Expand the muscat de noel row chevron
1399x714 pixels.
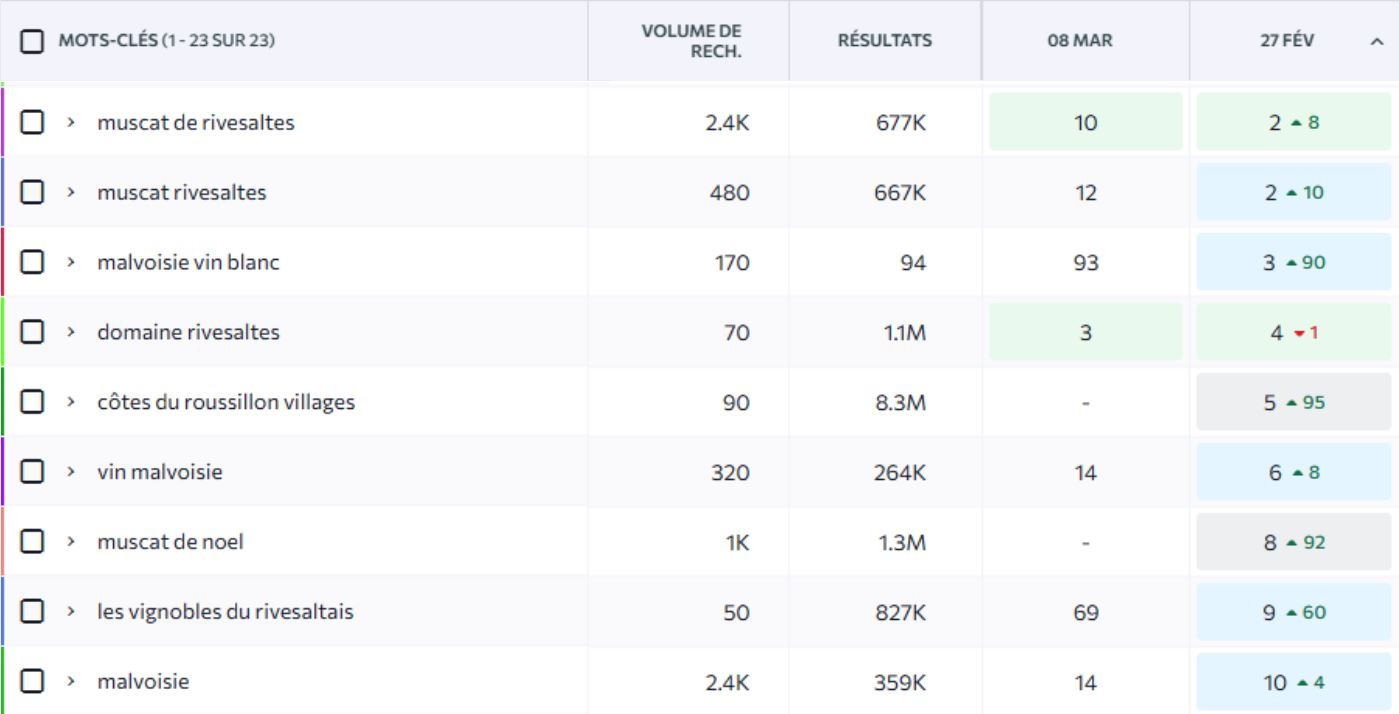(71, 543)
